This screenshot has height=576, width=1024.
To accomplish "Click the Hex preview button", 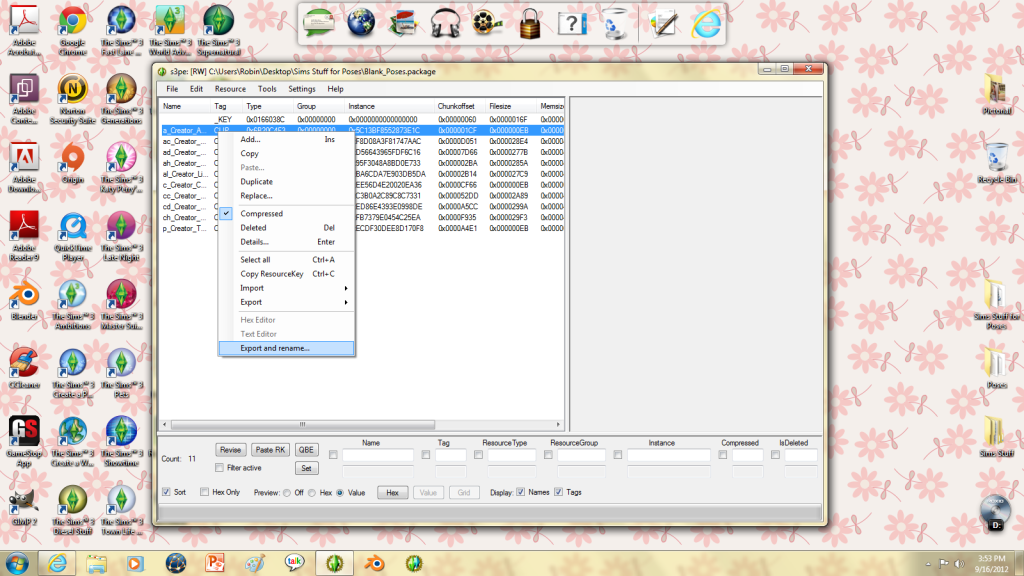I will (x=392, y=492).
